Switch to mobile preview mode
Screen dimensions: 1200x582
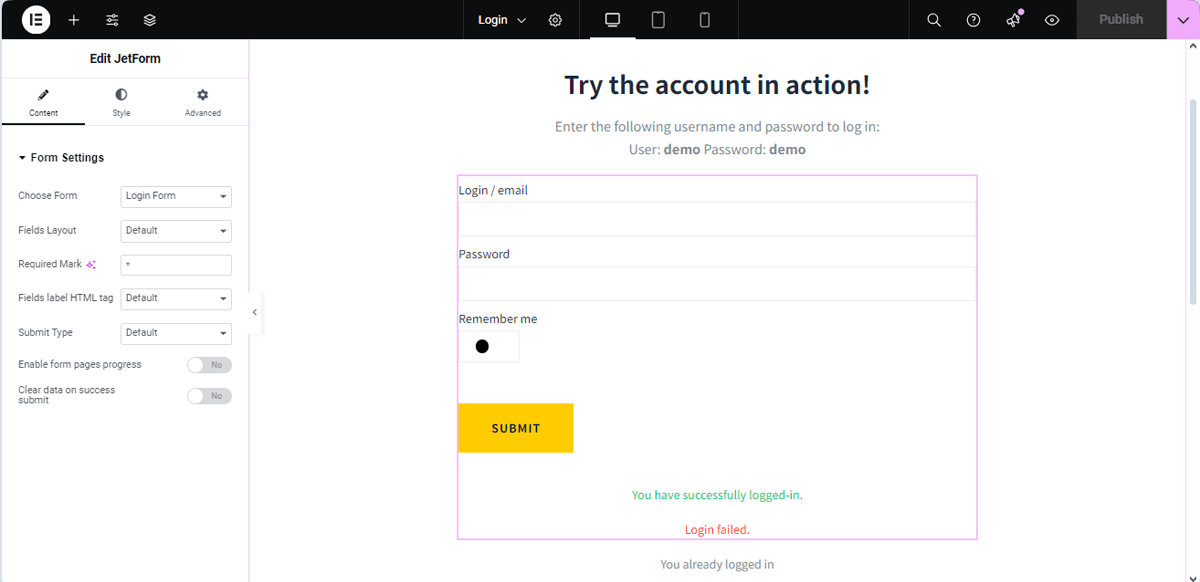coord(703,19)
